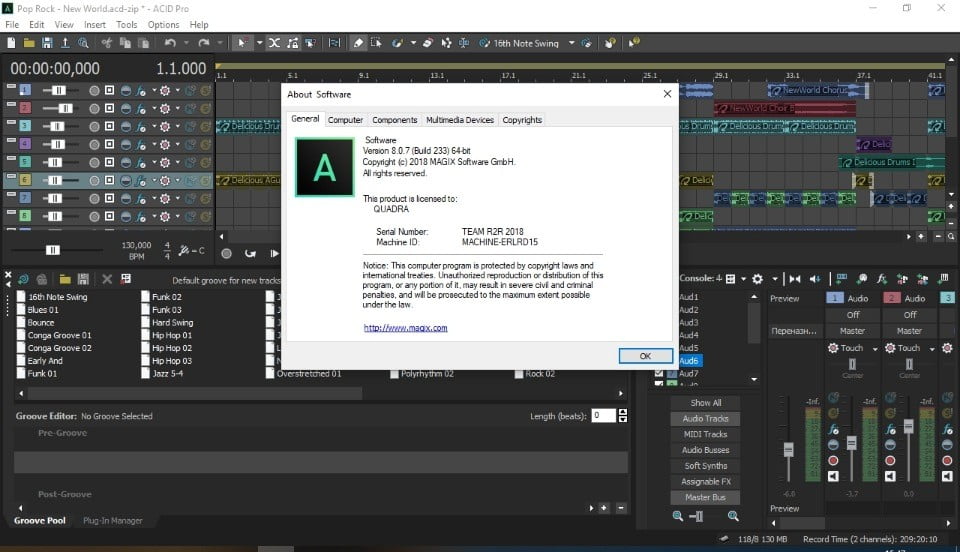Create a new project via toolbar icon

coord(11,43)
